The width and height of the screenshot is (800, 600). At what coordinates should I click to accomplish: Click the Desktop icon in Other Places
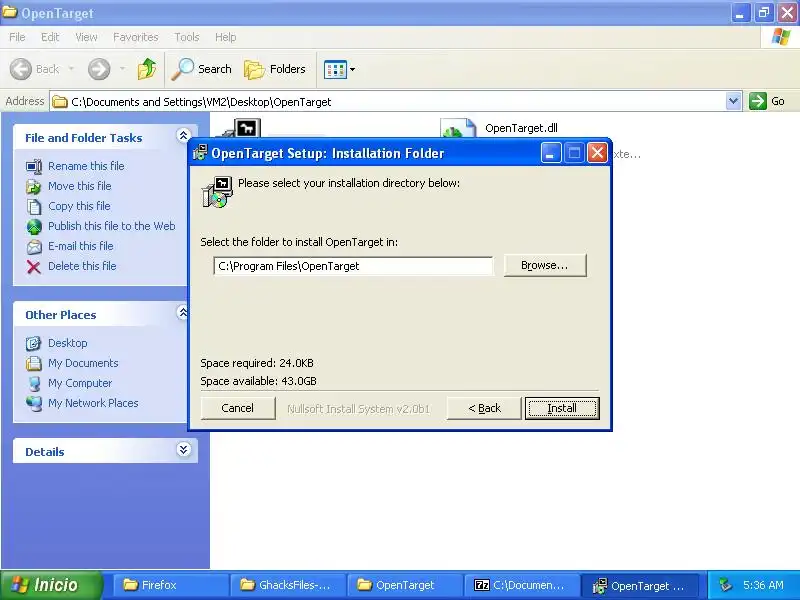pos(34,343)
